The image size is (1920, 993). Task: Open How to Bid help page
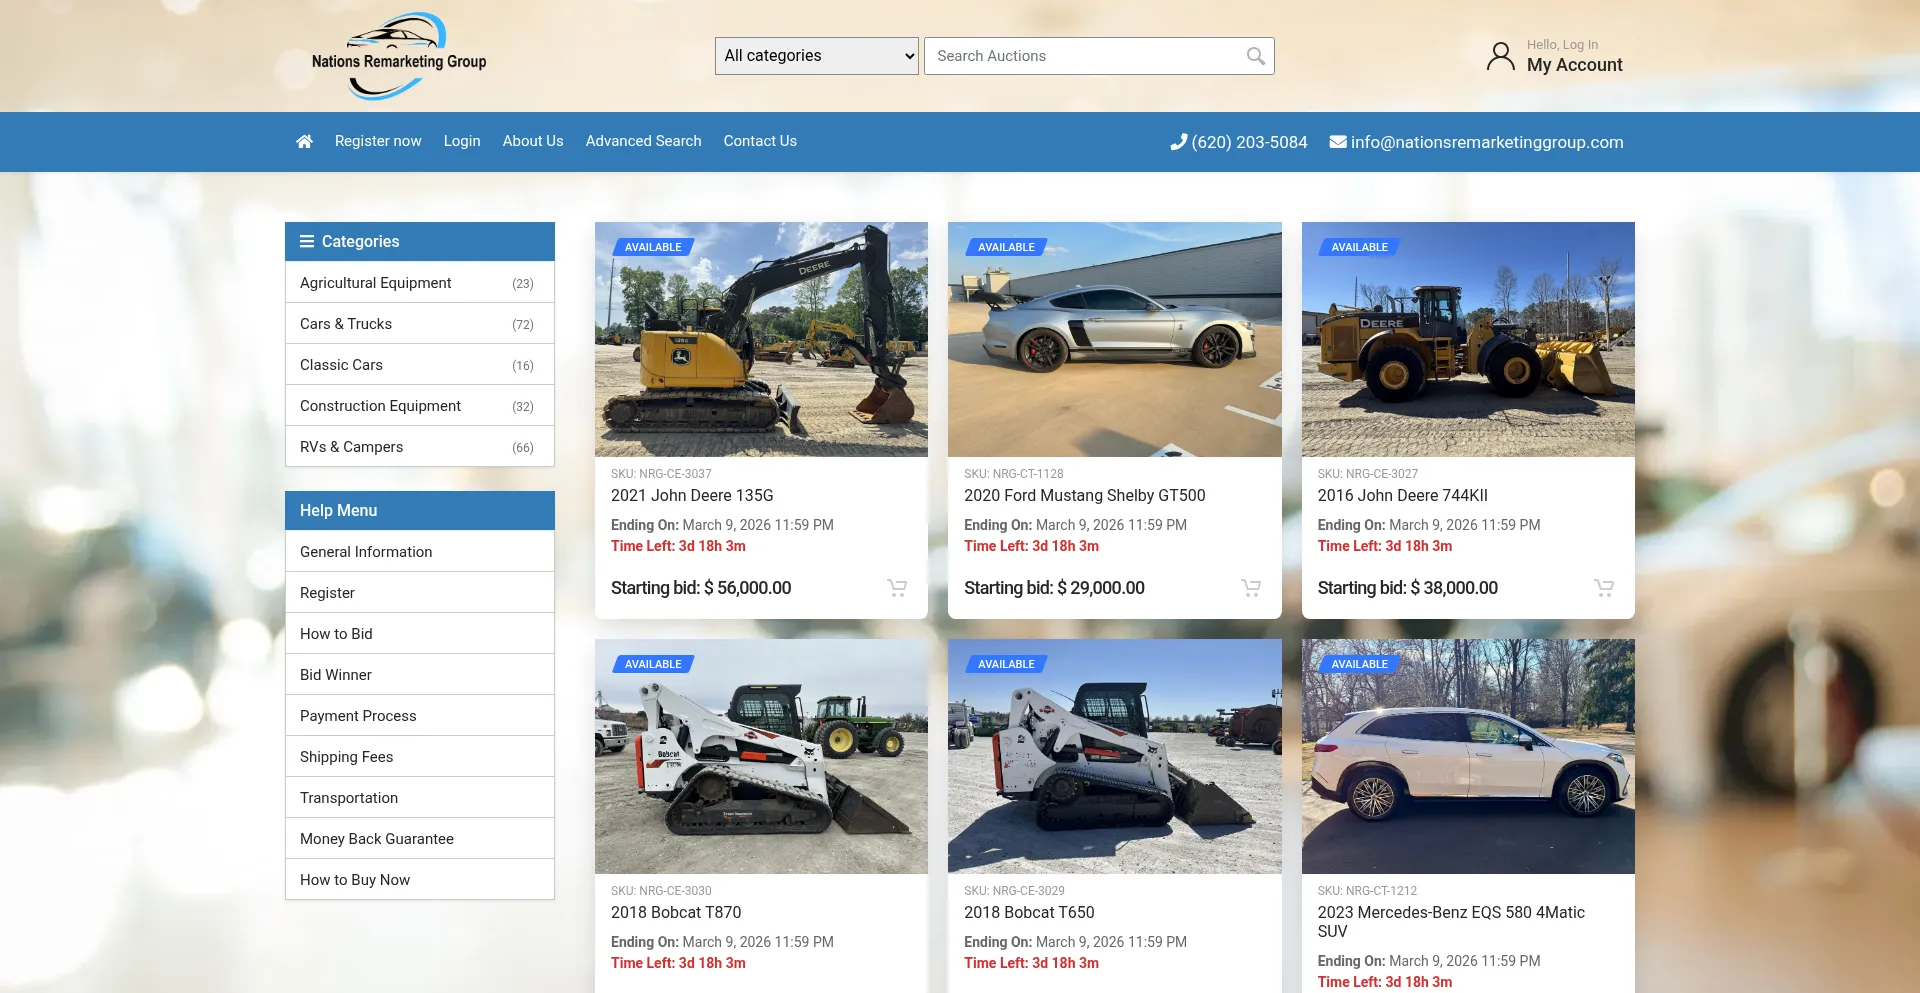point(420,634)
